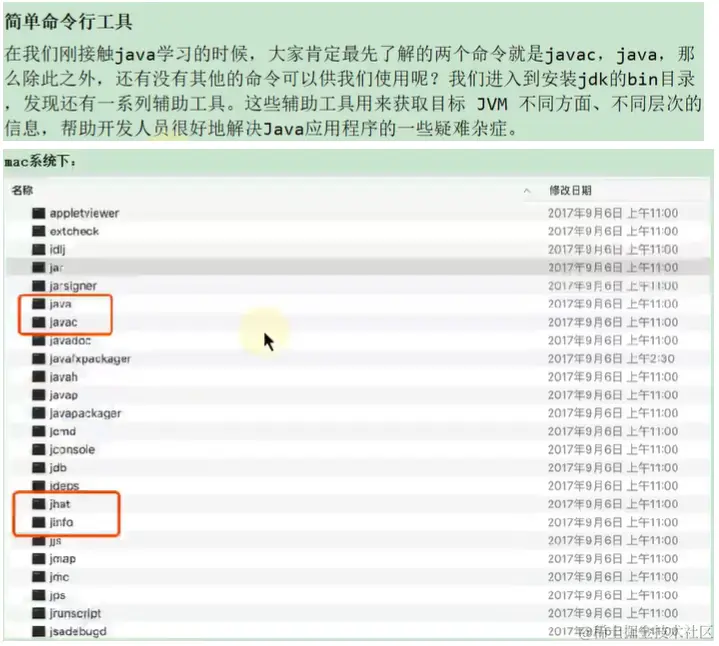The image size is (719, 646).
Task: Select the file name jcmd
Action: pyautogui.click(x=63, y=431)
